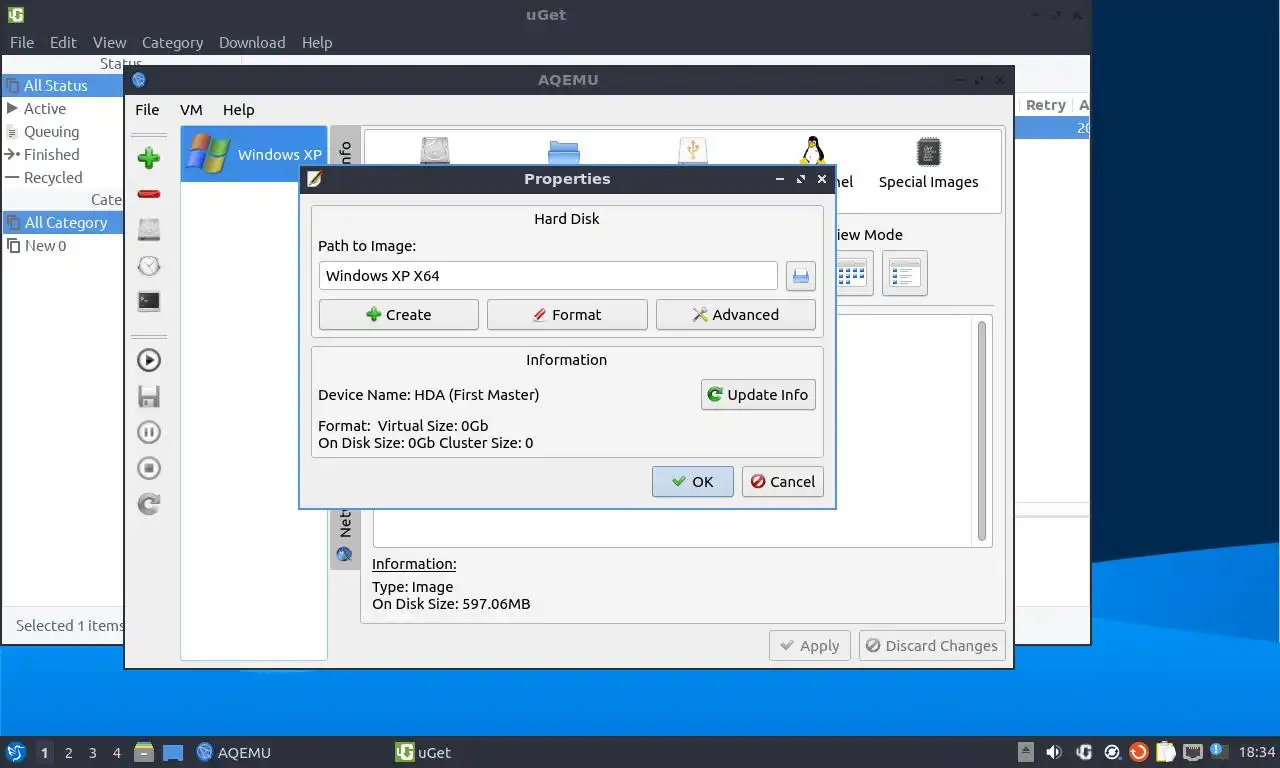The height and width of the screenshot is (768, 1280).
Task: Click the AQEMU device list vertical scrollbar
Action: click(x=982, y=431)
